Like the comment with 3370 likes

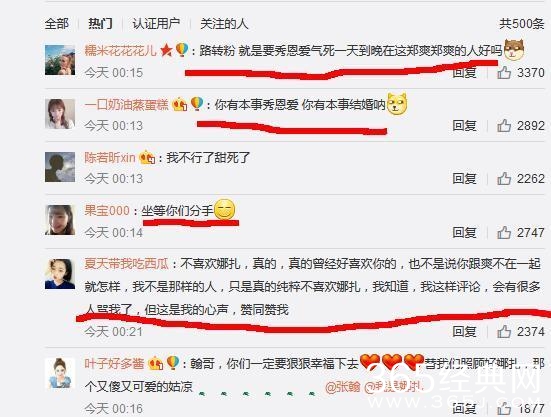(x=504, y=73)
